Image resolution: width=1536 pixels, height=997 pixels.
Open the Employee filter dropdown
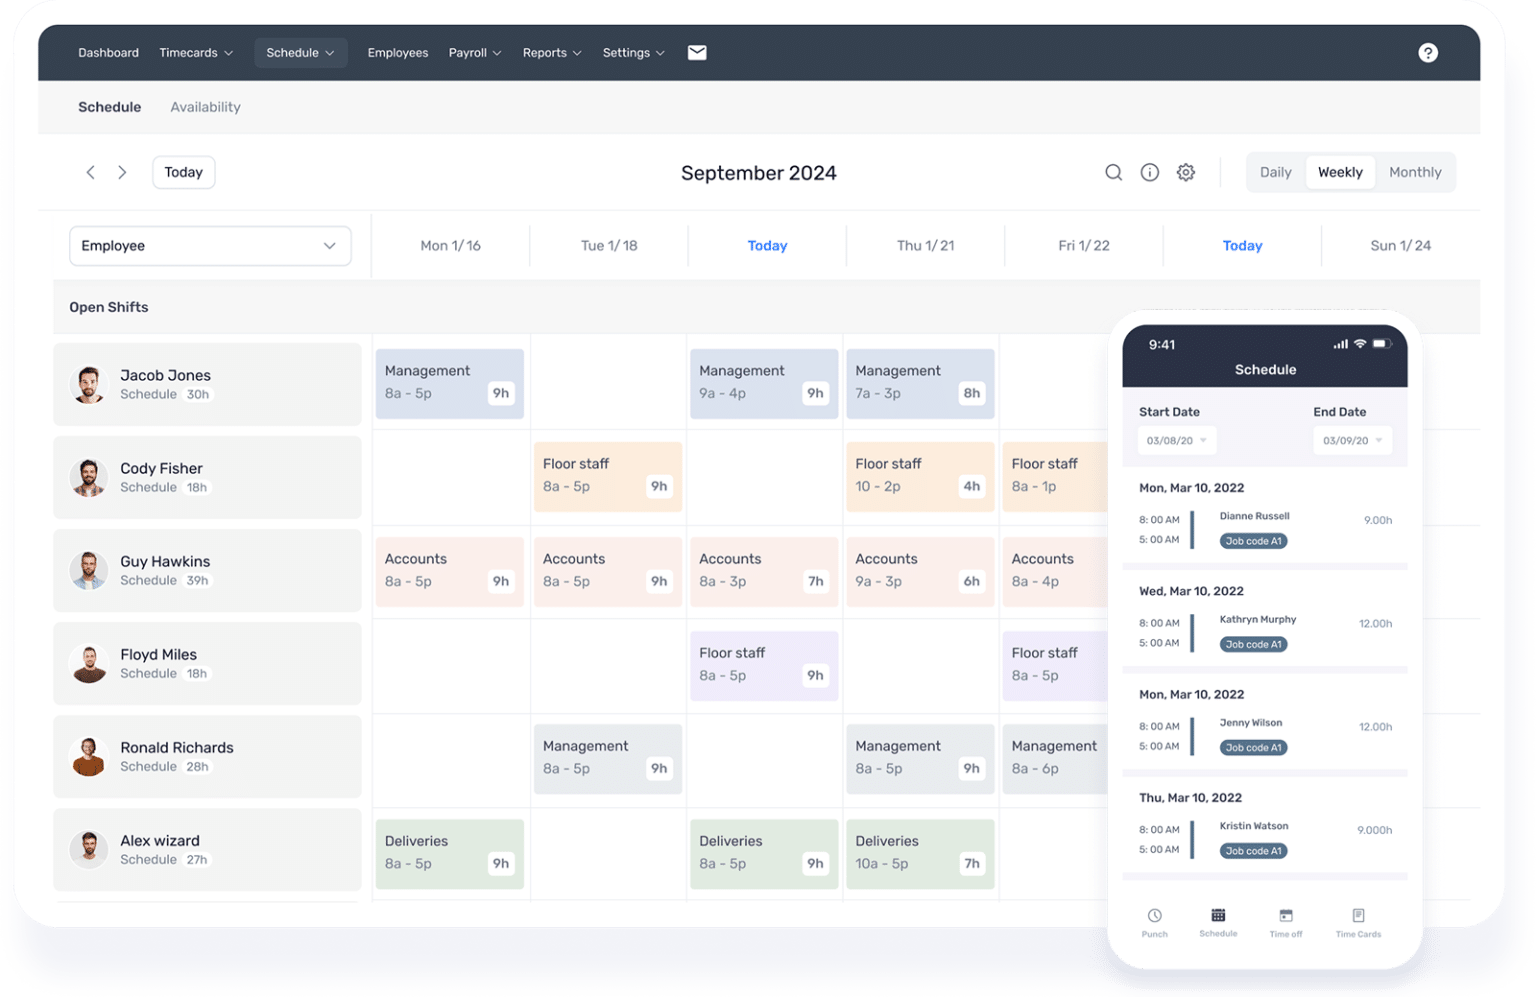210,245
